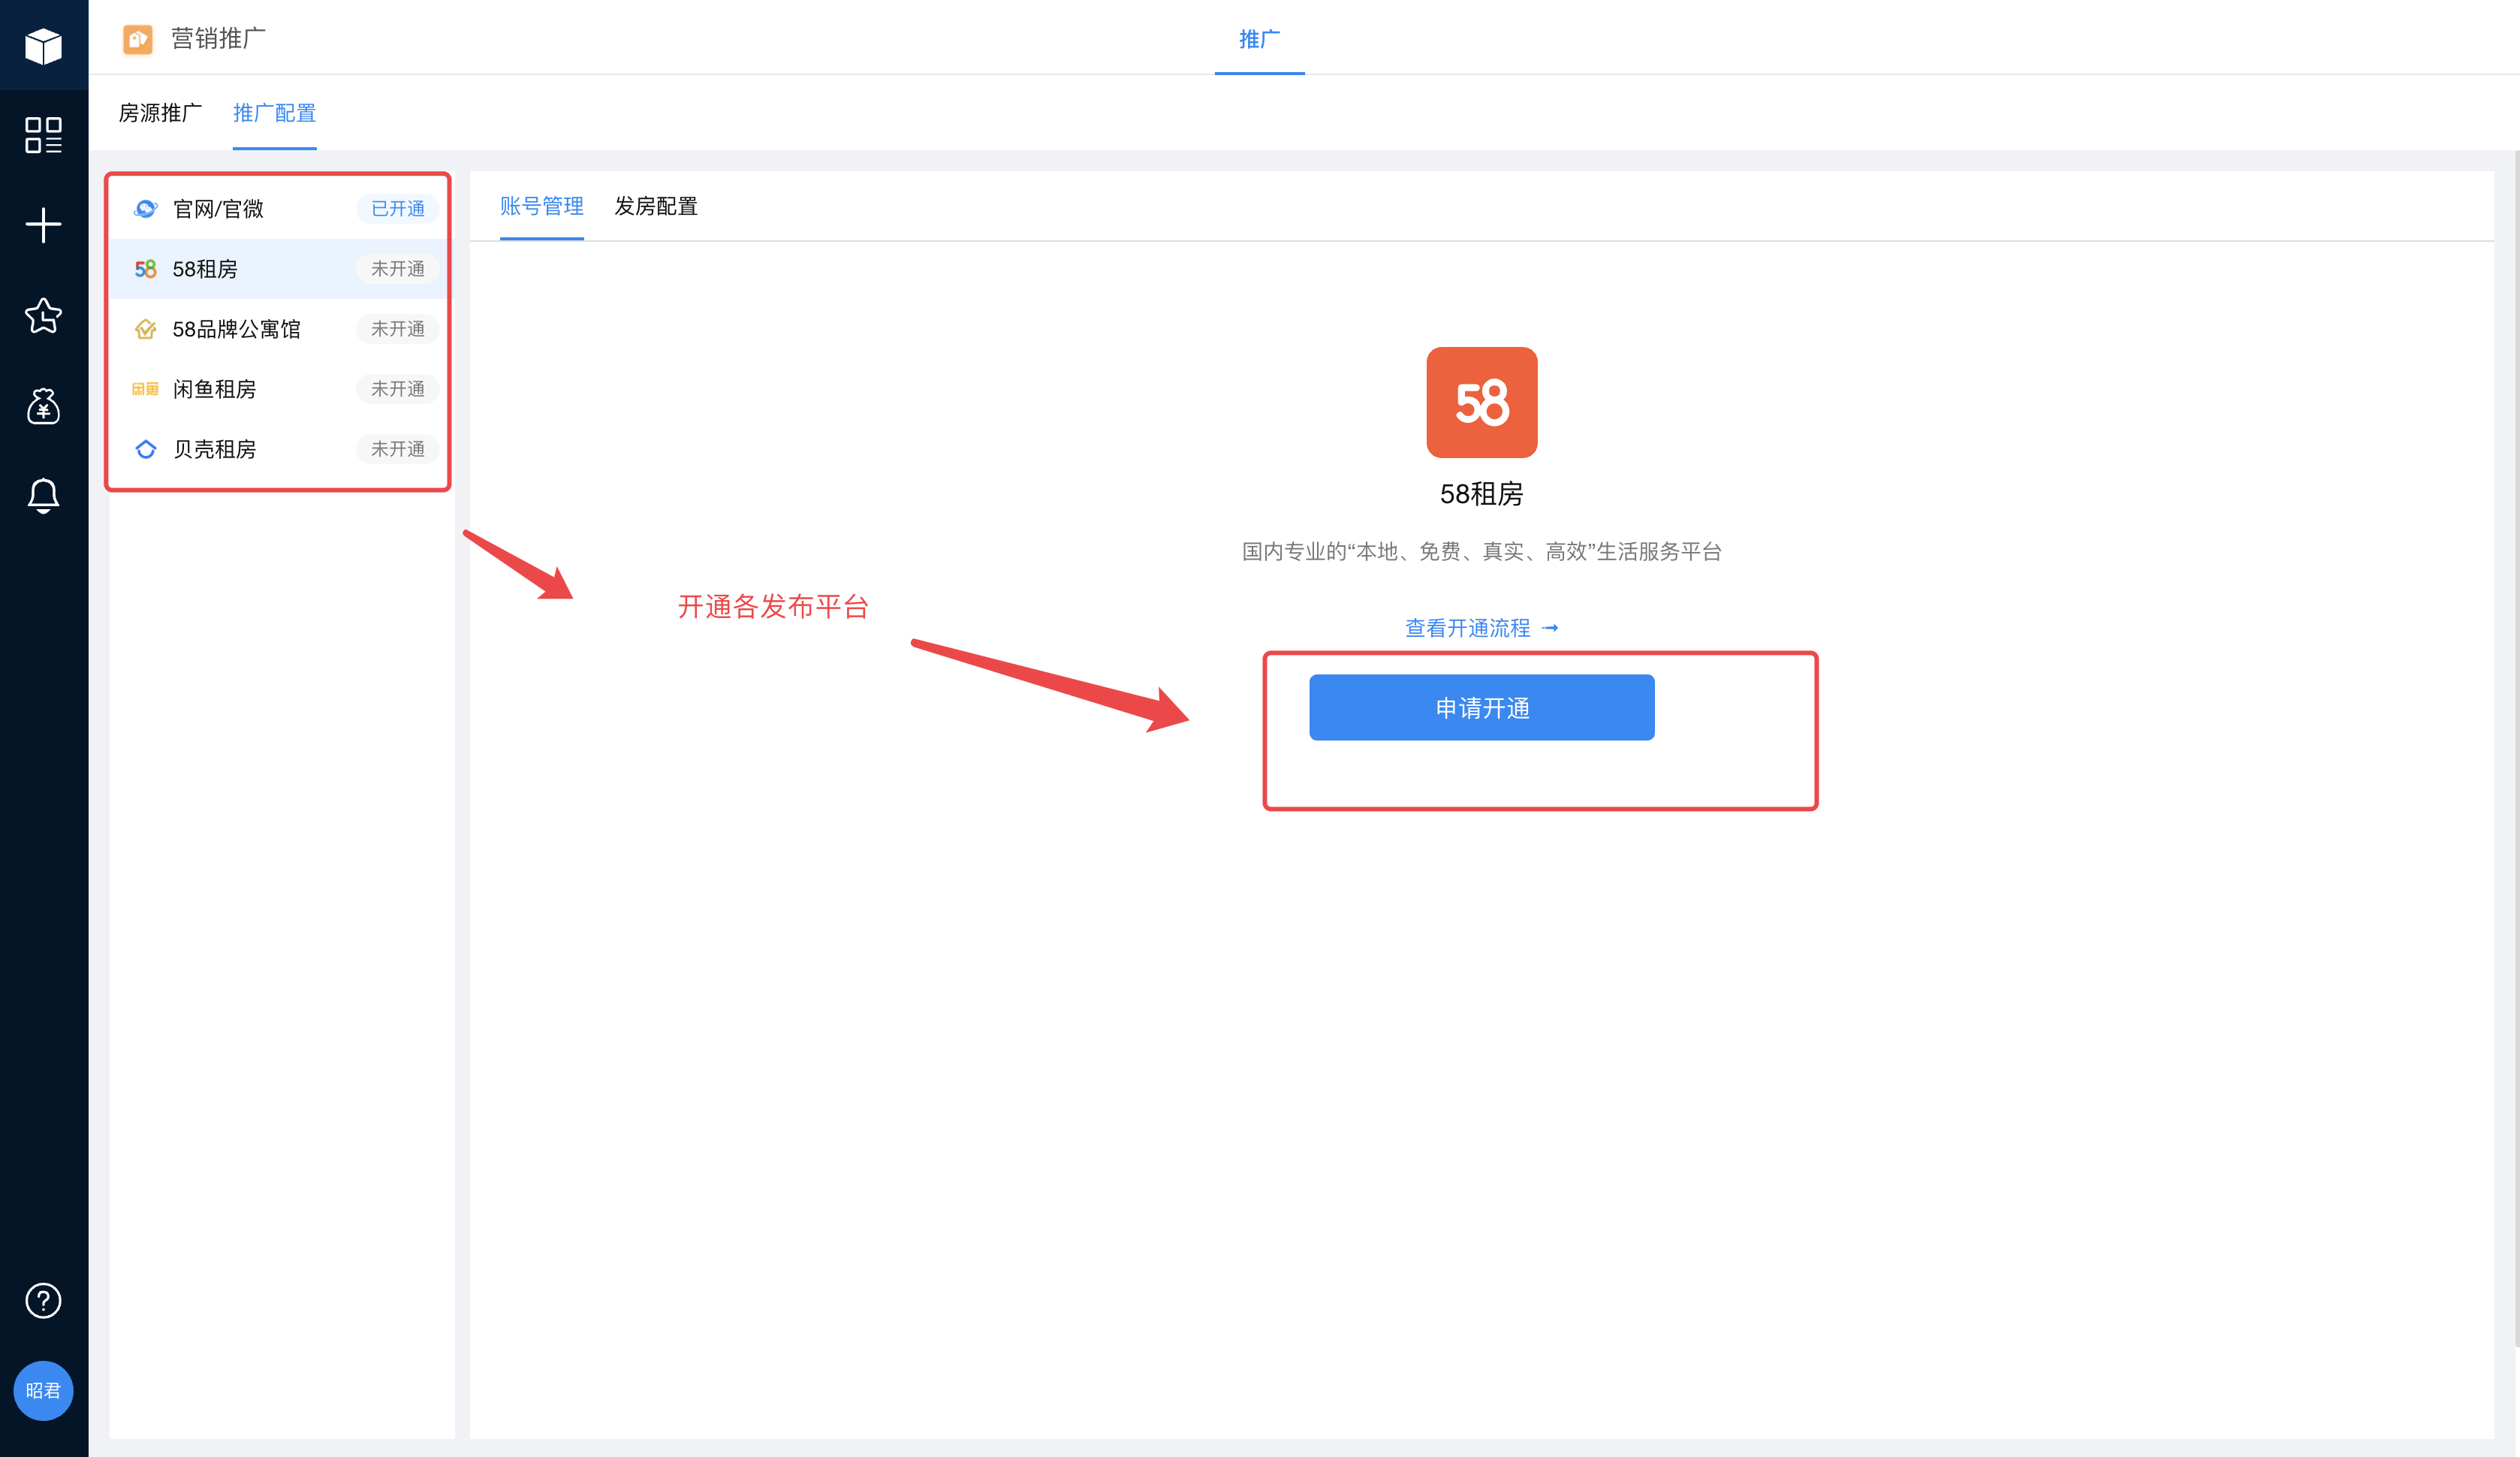Click the 未开通 badge for 58品牌公寓馆

397,328
